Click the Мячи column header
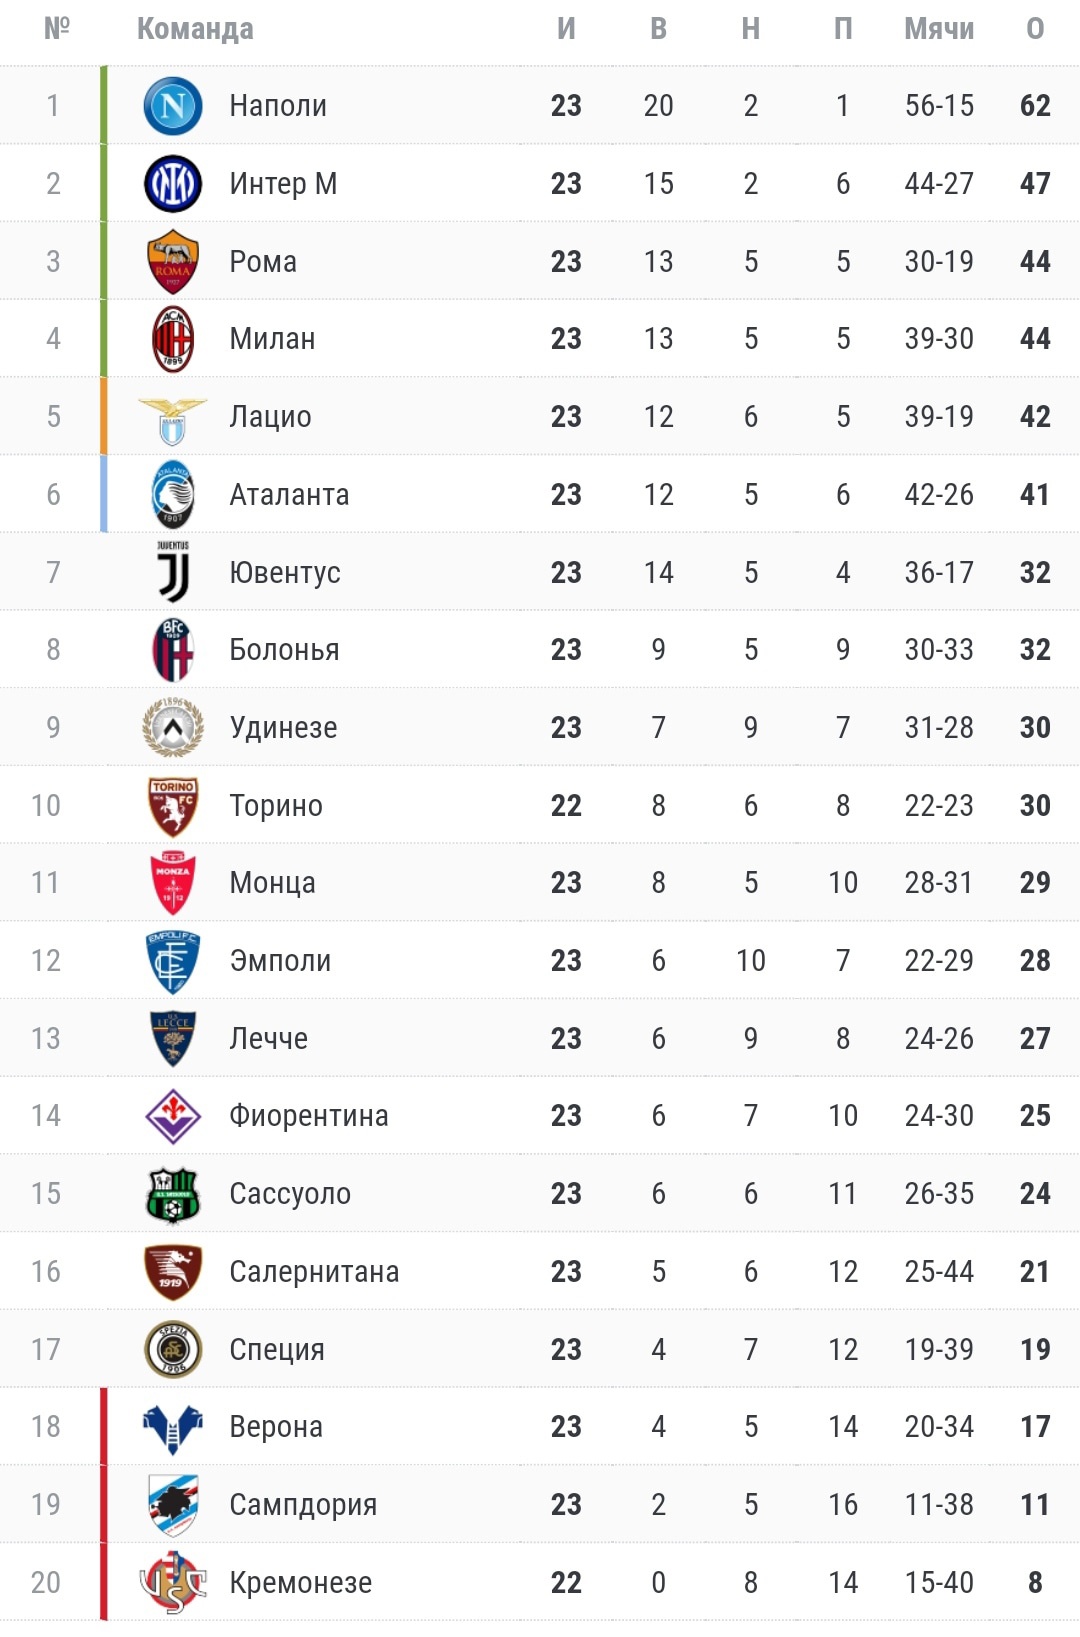1080x1637 pixels. 938,29
